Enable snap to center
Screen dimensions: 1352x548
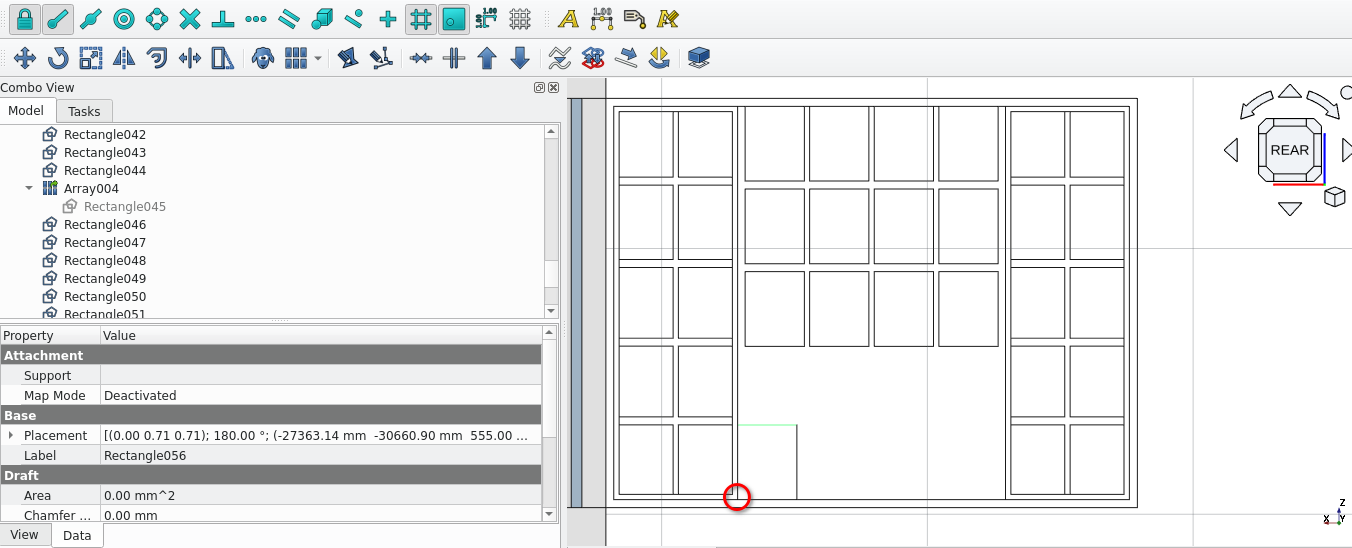[x=124, y=18]
